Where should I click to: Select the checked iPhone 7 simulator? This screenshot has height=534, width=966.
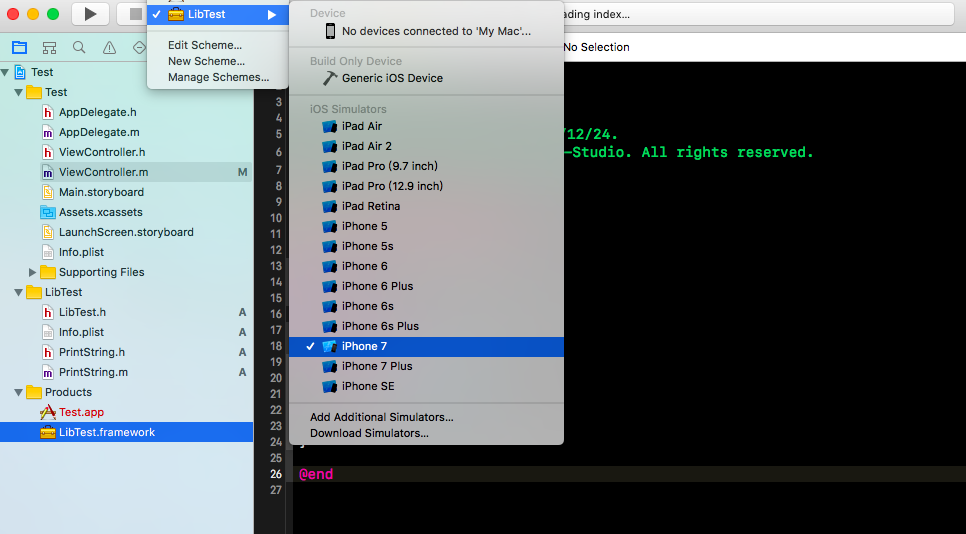point(426,346)
